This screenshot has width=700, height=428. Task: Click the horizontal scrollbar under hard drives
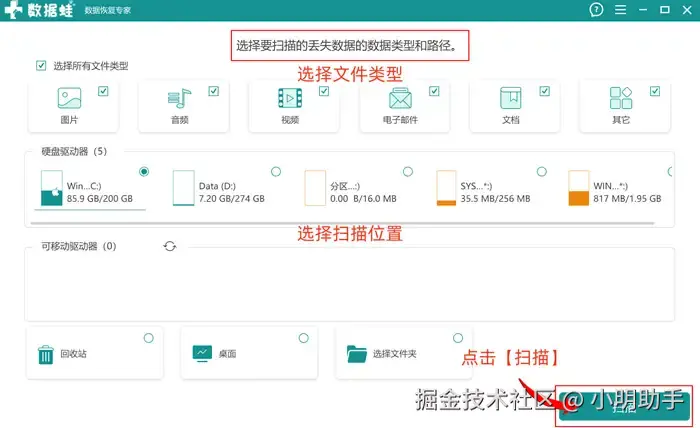pos(342,223)
